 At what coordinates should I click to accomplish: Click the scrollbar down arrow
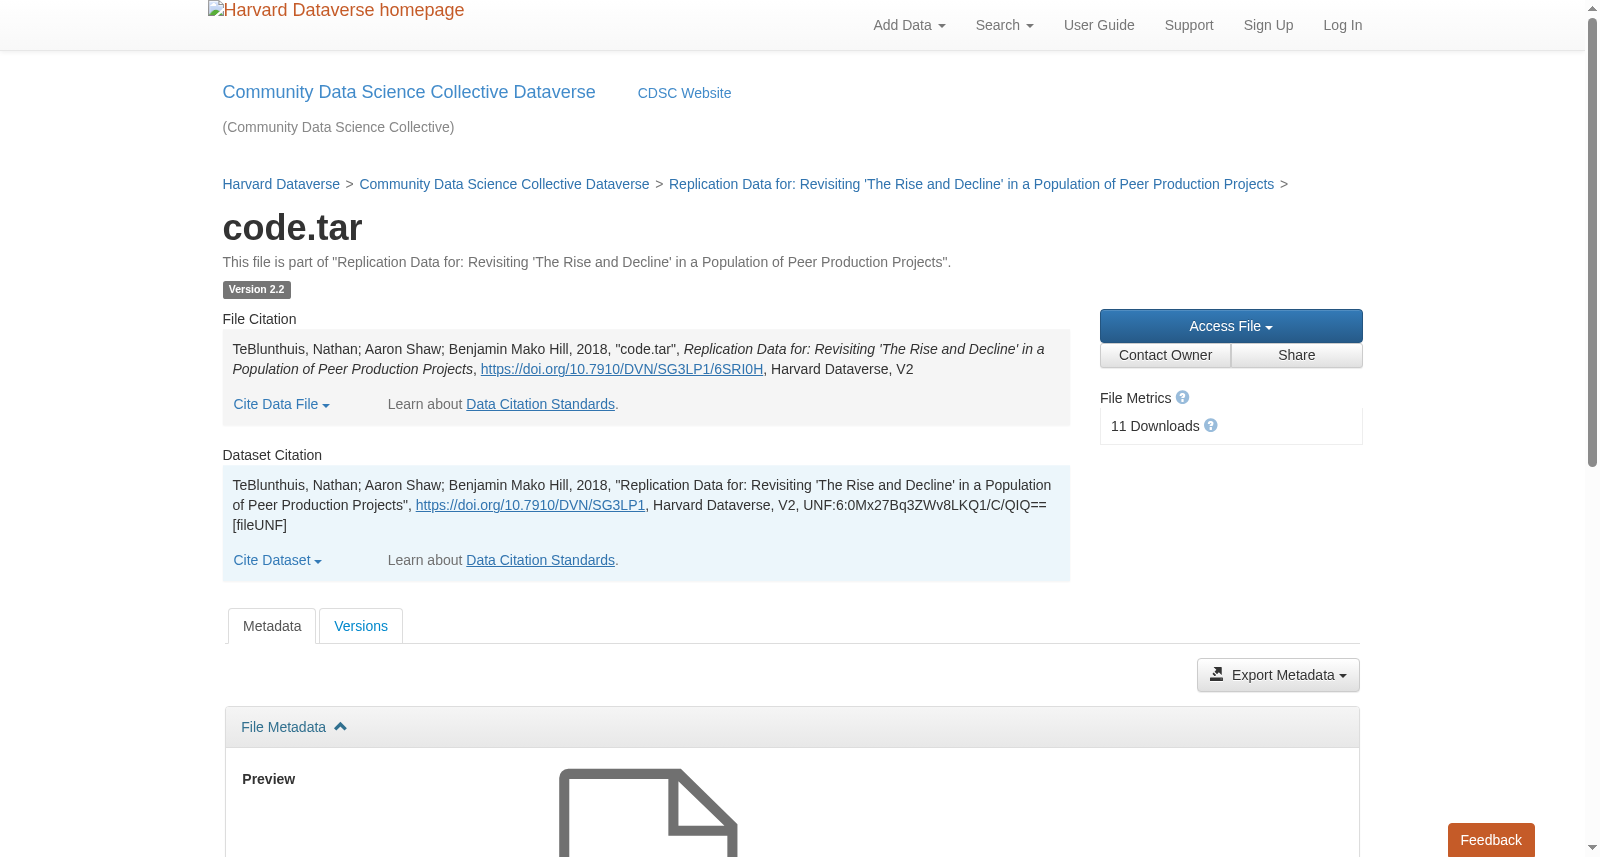(1592, 848)
